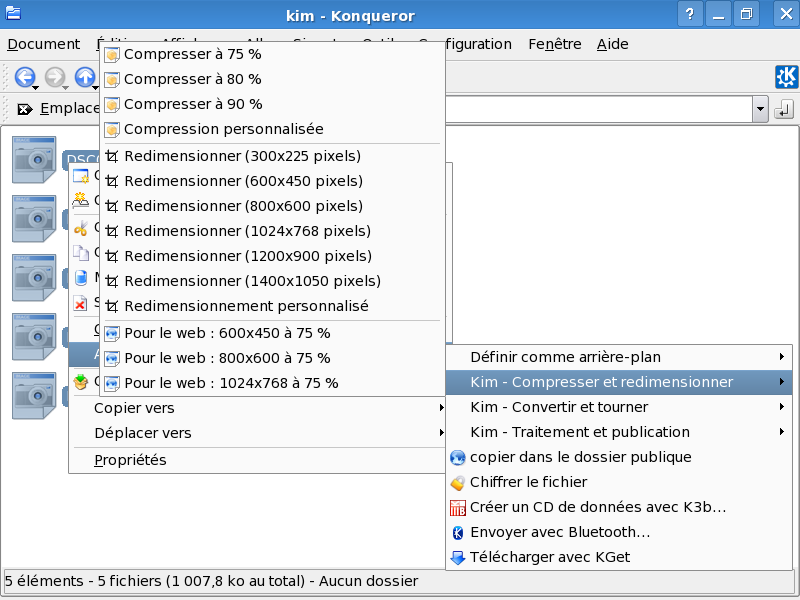This screenshot has width=800, height=600.
Task: Choose Pour le web : 800x600 à 75 %
Action: pos(272,358)
